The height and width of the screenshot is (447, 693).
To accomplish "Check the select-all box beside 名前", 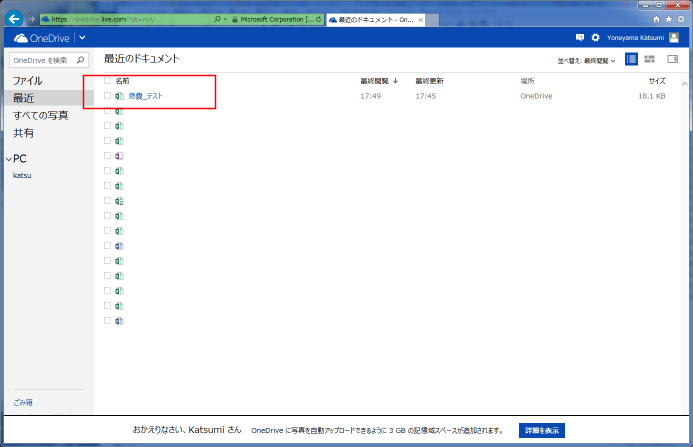I will pyautogui.click(x=107, y=80).
